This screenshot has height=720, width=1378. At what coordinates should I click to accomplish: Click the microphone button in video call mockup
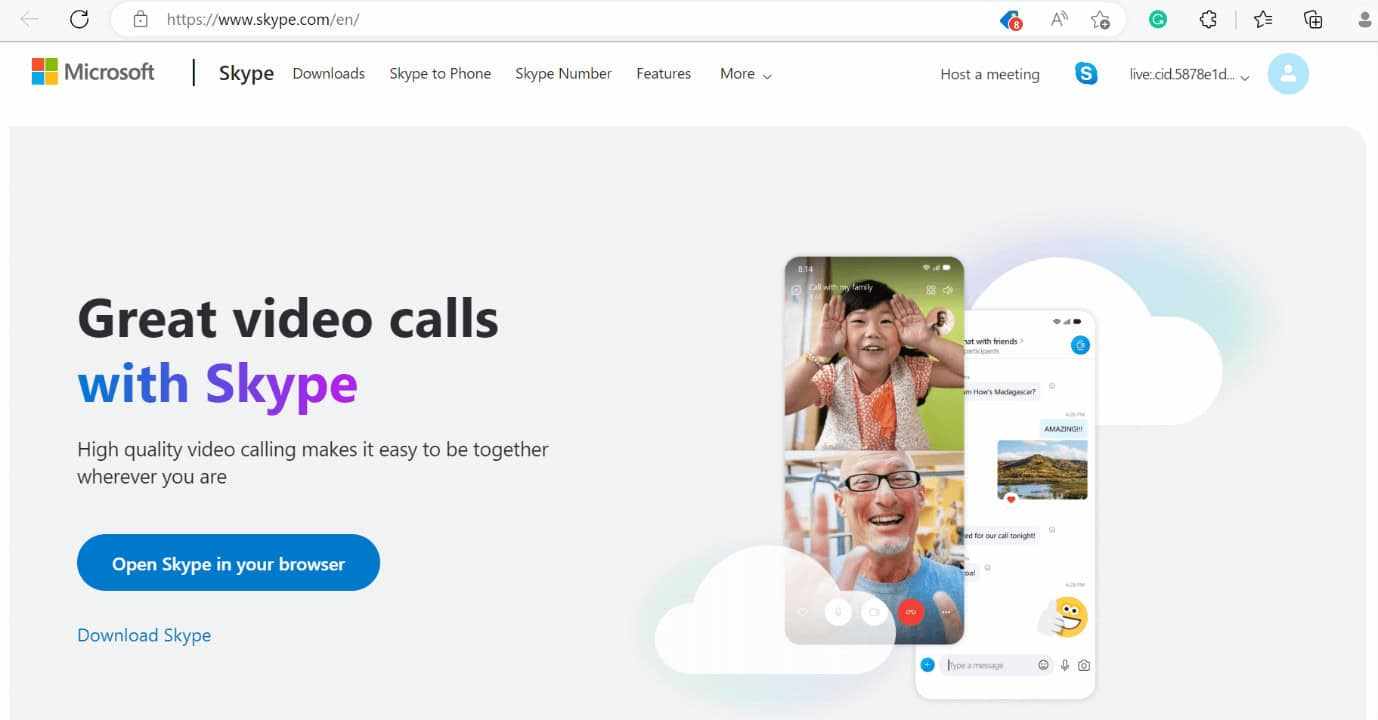pos(838,612)
